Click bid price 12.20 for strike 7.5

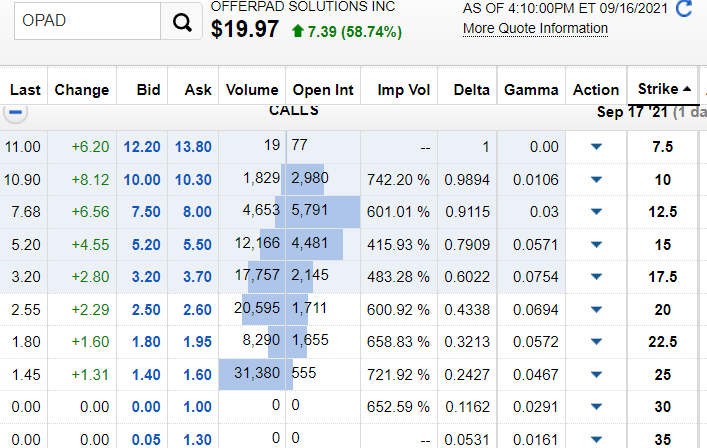(x=142, y=147)
